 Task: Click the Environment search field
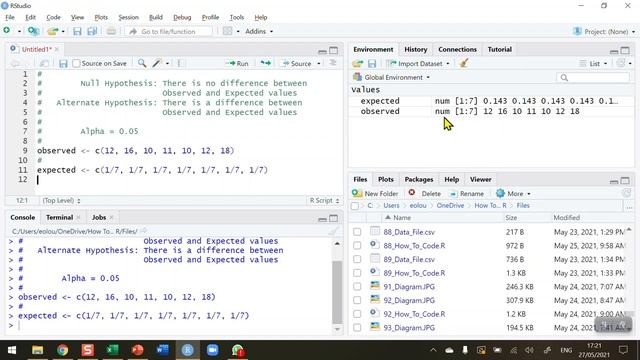point(593,78)
